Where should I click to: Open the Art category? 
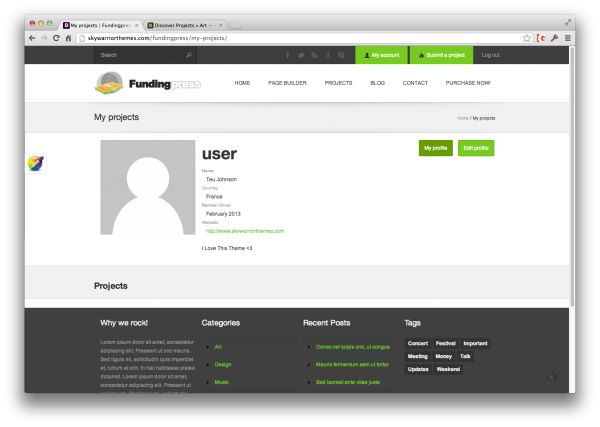[218, 347]
